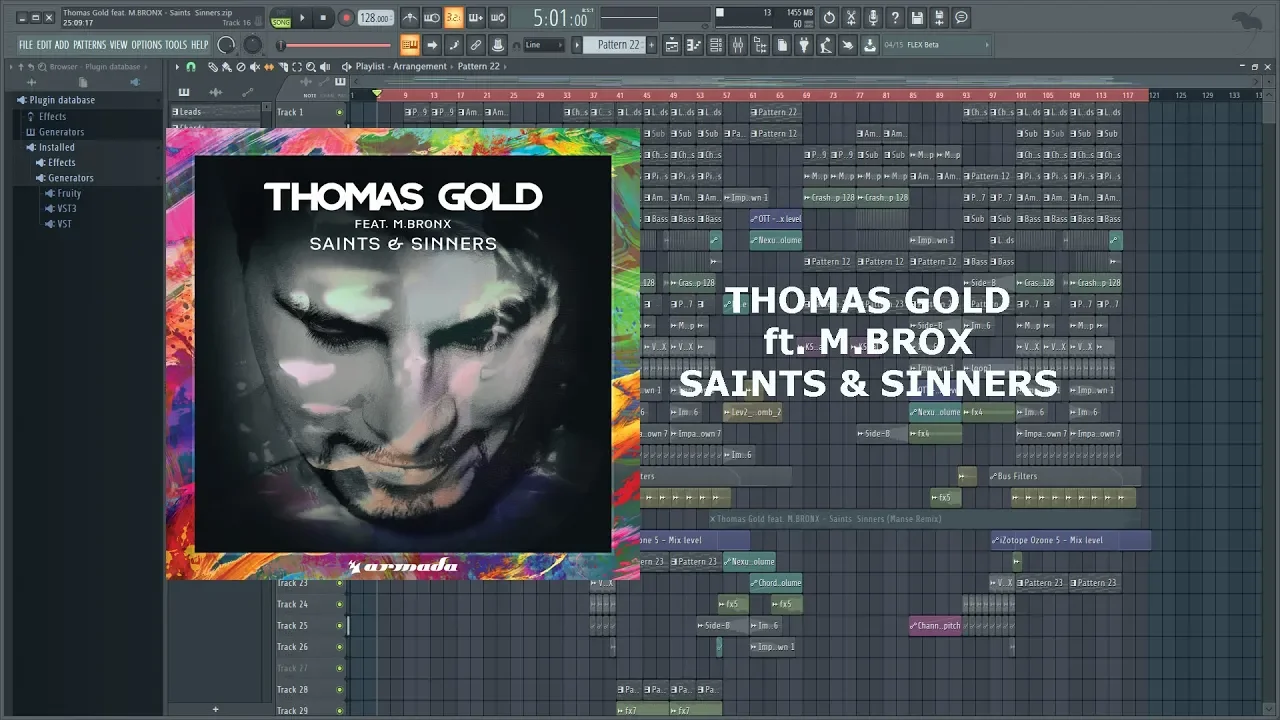The width and height of the screenshot is (1280, 720).
Task: Click the microphone recording icon
Action: click(873, 18)
